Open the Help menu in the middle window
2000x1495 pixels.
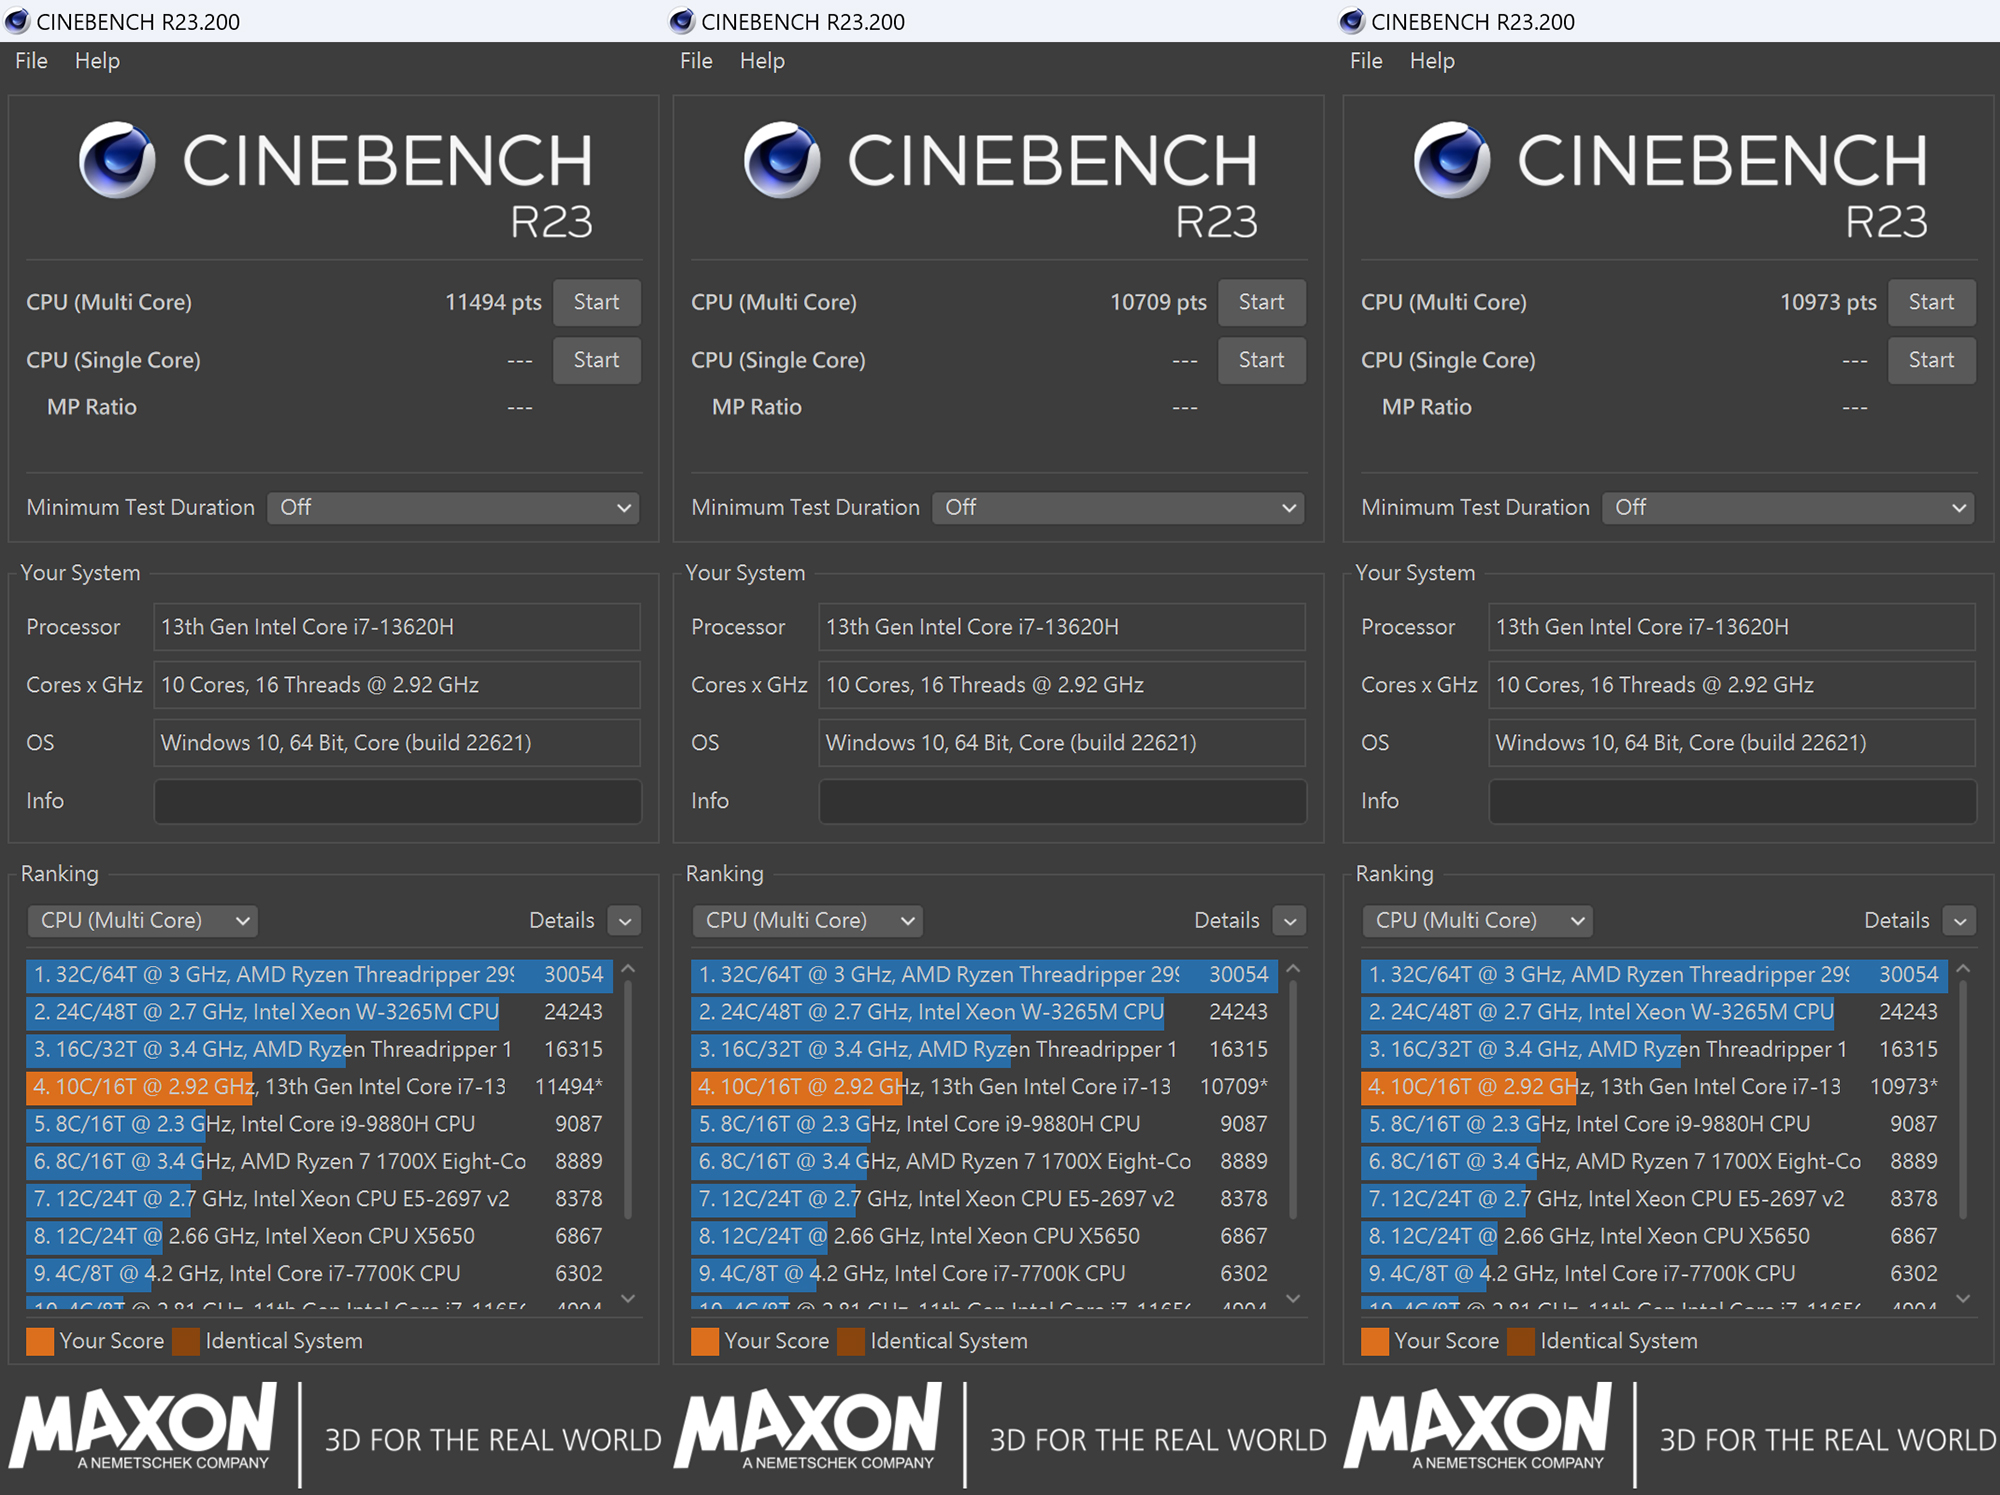click(x=762, y=61)
